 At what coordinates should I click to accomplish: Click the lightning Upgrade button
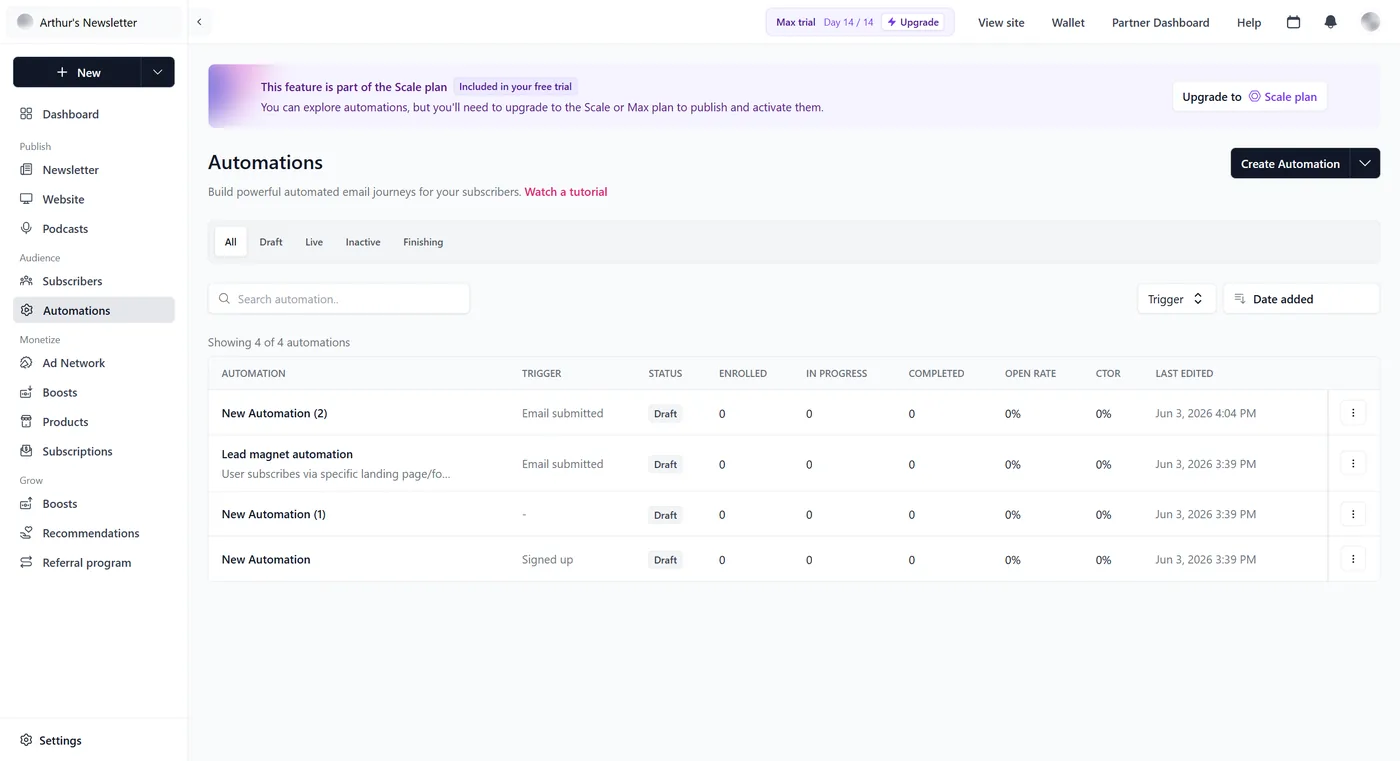(913, 22)
